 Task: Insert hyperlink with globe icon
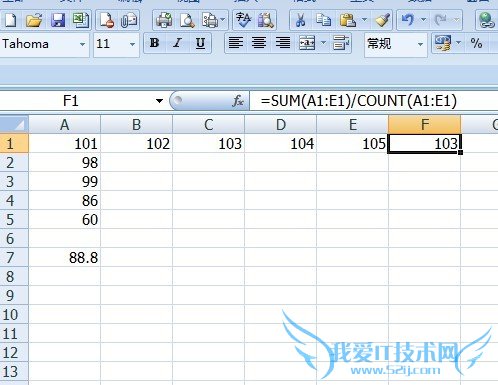click(x=486, y=20)
